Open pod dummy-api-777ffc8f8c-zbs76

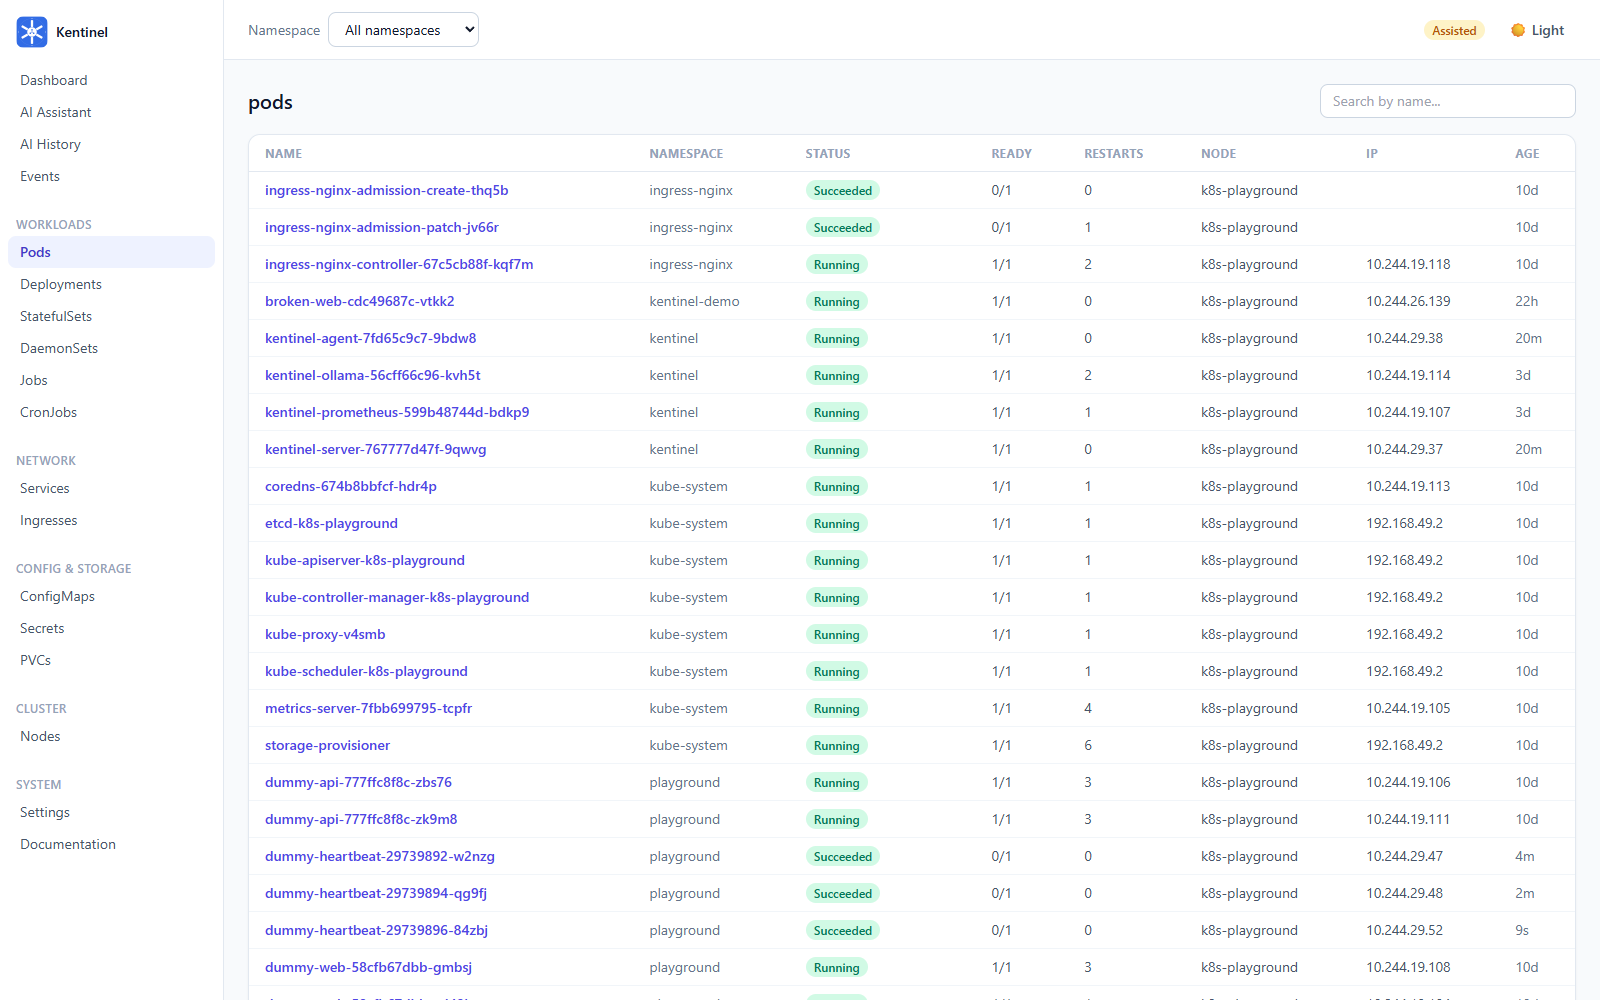358,782
